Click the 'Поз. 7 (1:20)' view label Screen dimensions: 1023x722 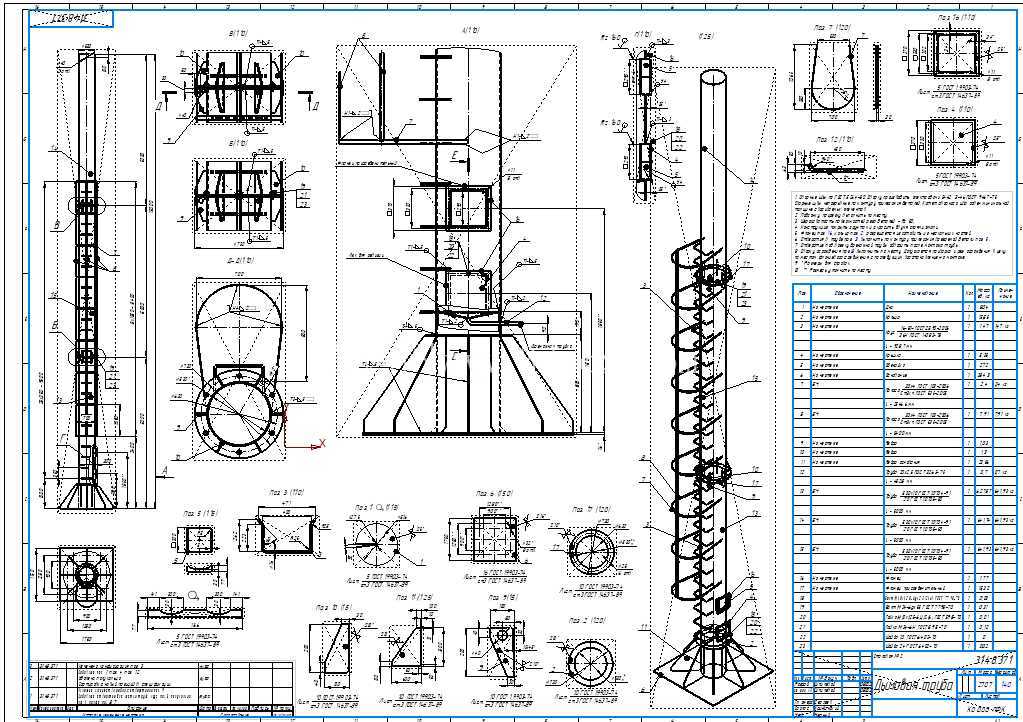833,28
